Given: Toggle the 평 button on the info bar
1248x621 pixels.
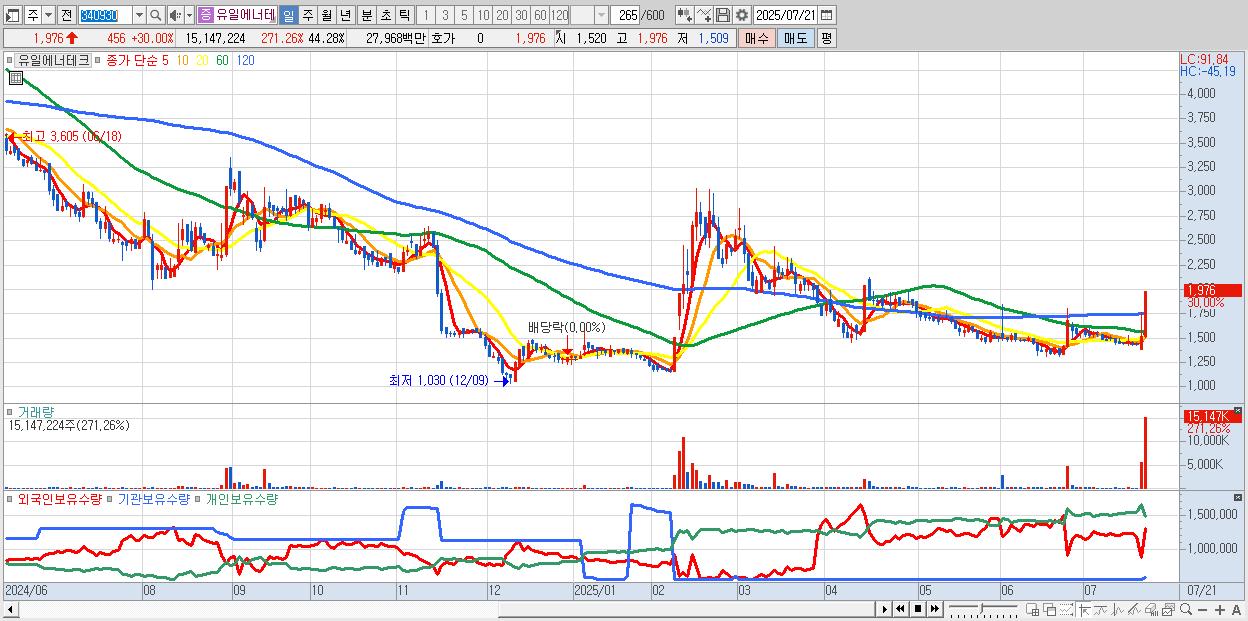Looking at the screenshot, I should click(826, 38).
